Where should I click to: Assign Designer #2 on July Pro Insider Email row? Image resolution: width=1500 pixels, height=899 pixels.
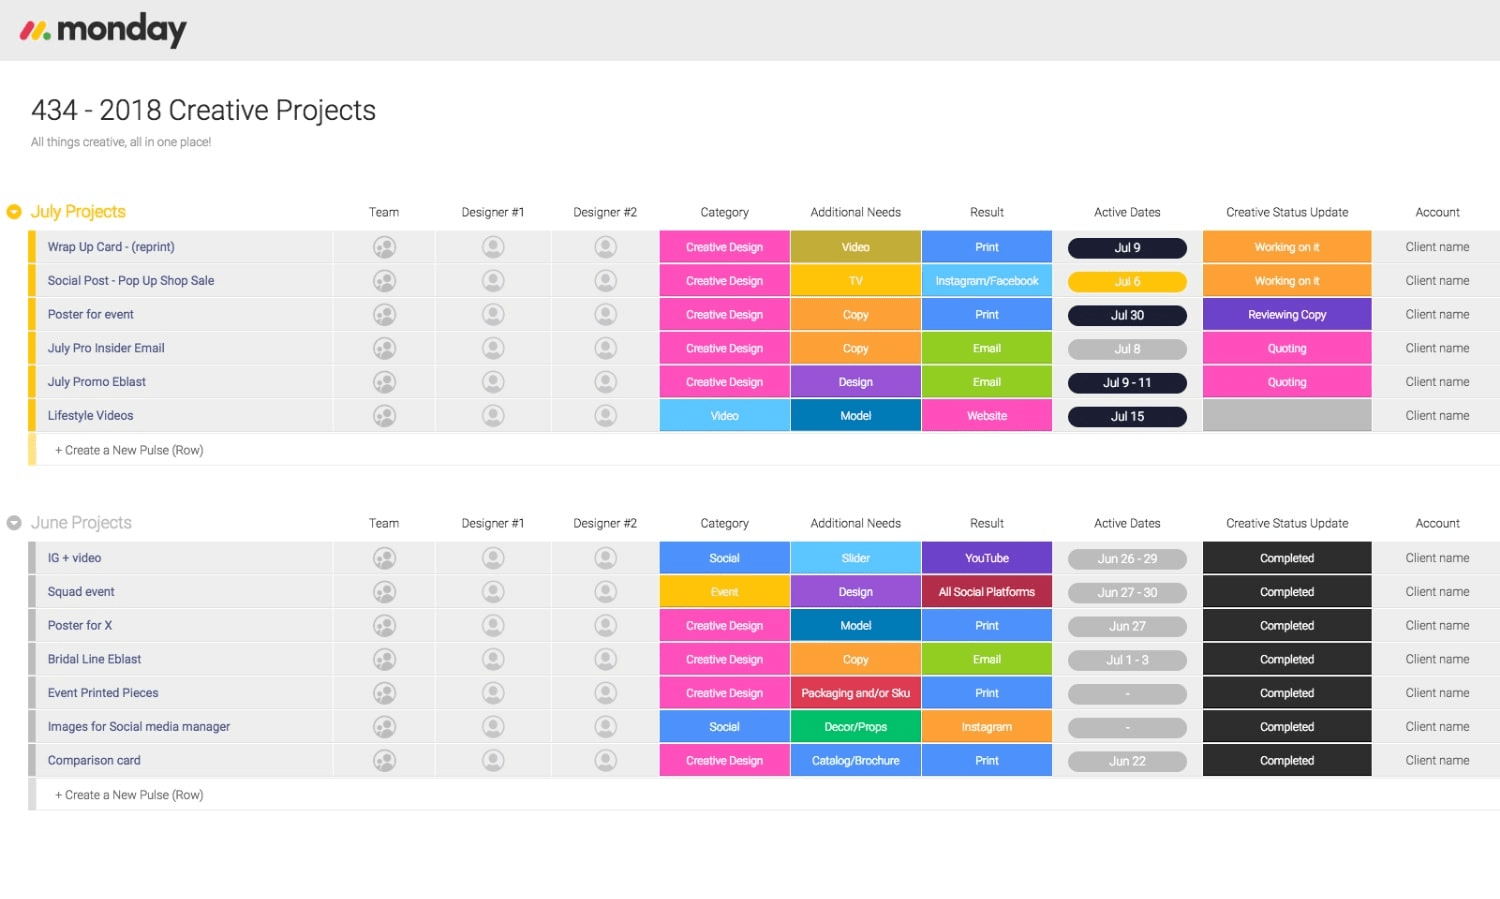[x=605, y=348]
